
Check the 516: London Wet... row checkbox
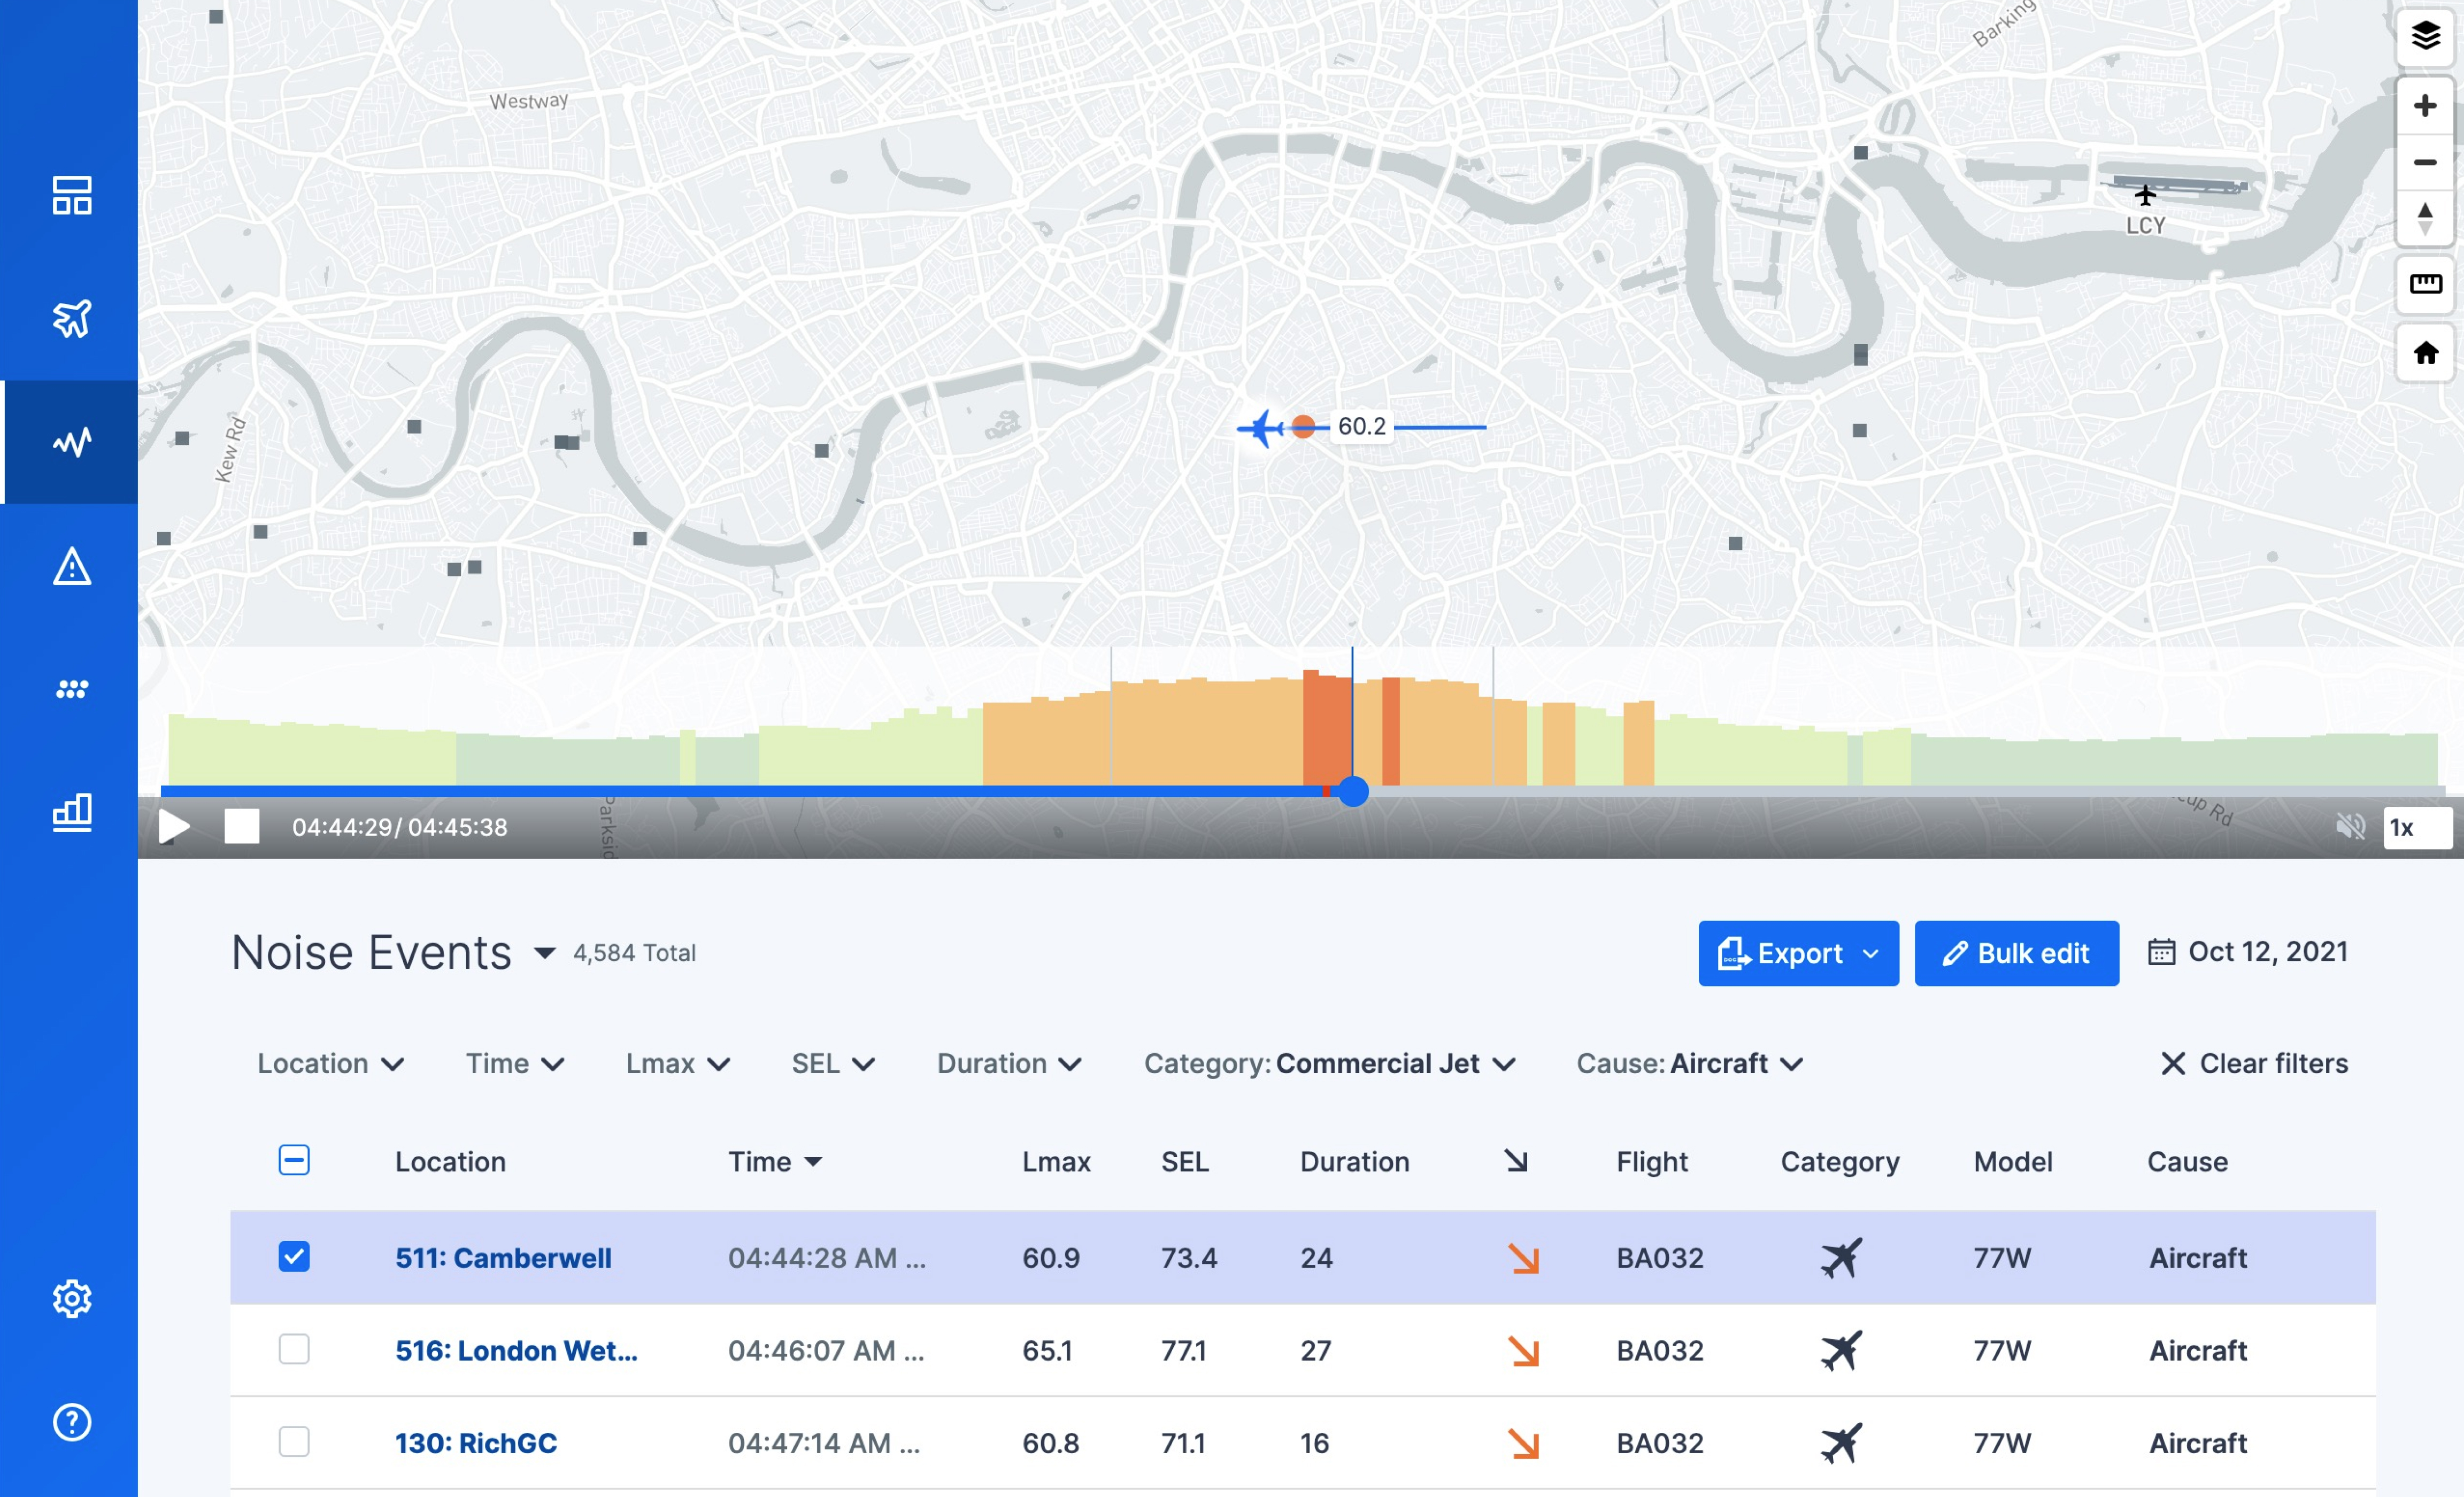click(x=294, y=1349)
